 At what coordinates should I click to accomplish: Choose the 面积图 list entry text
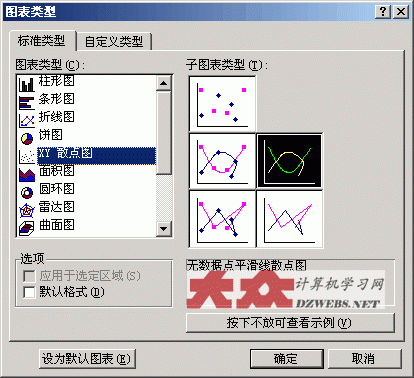tap(56, 171)
